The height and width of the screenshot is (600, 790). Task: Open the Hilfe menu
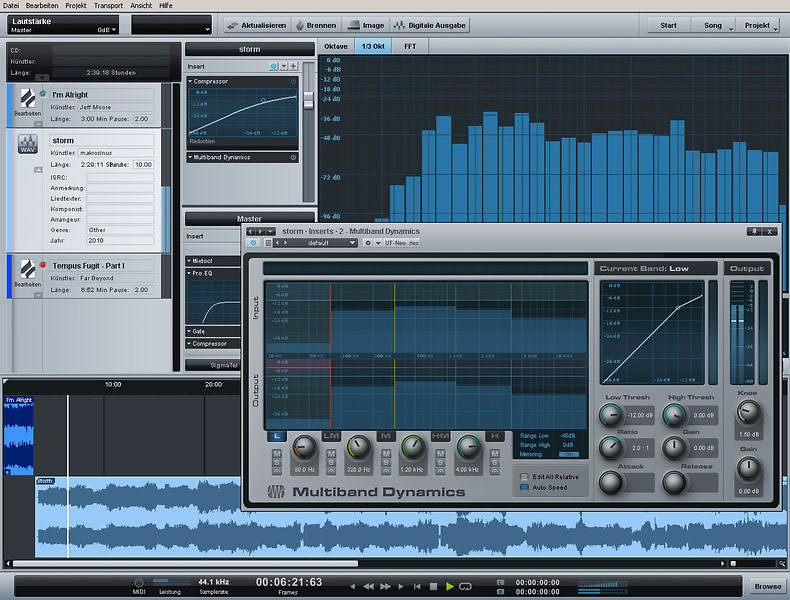tap(166, 6)
